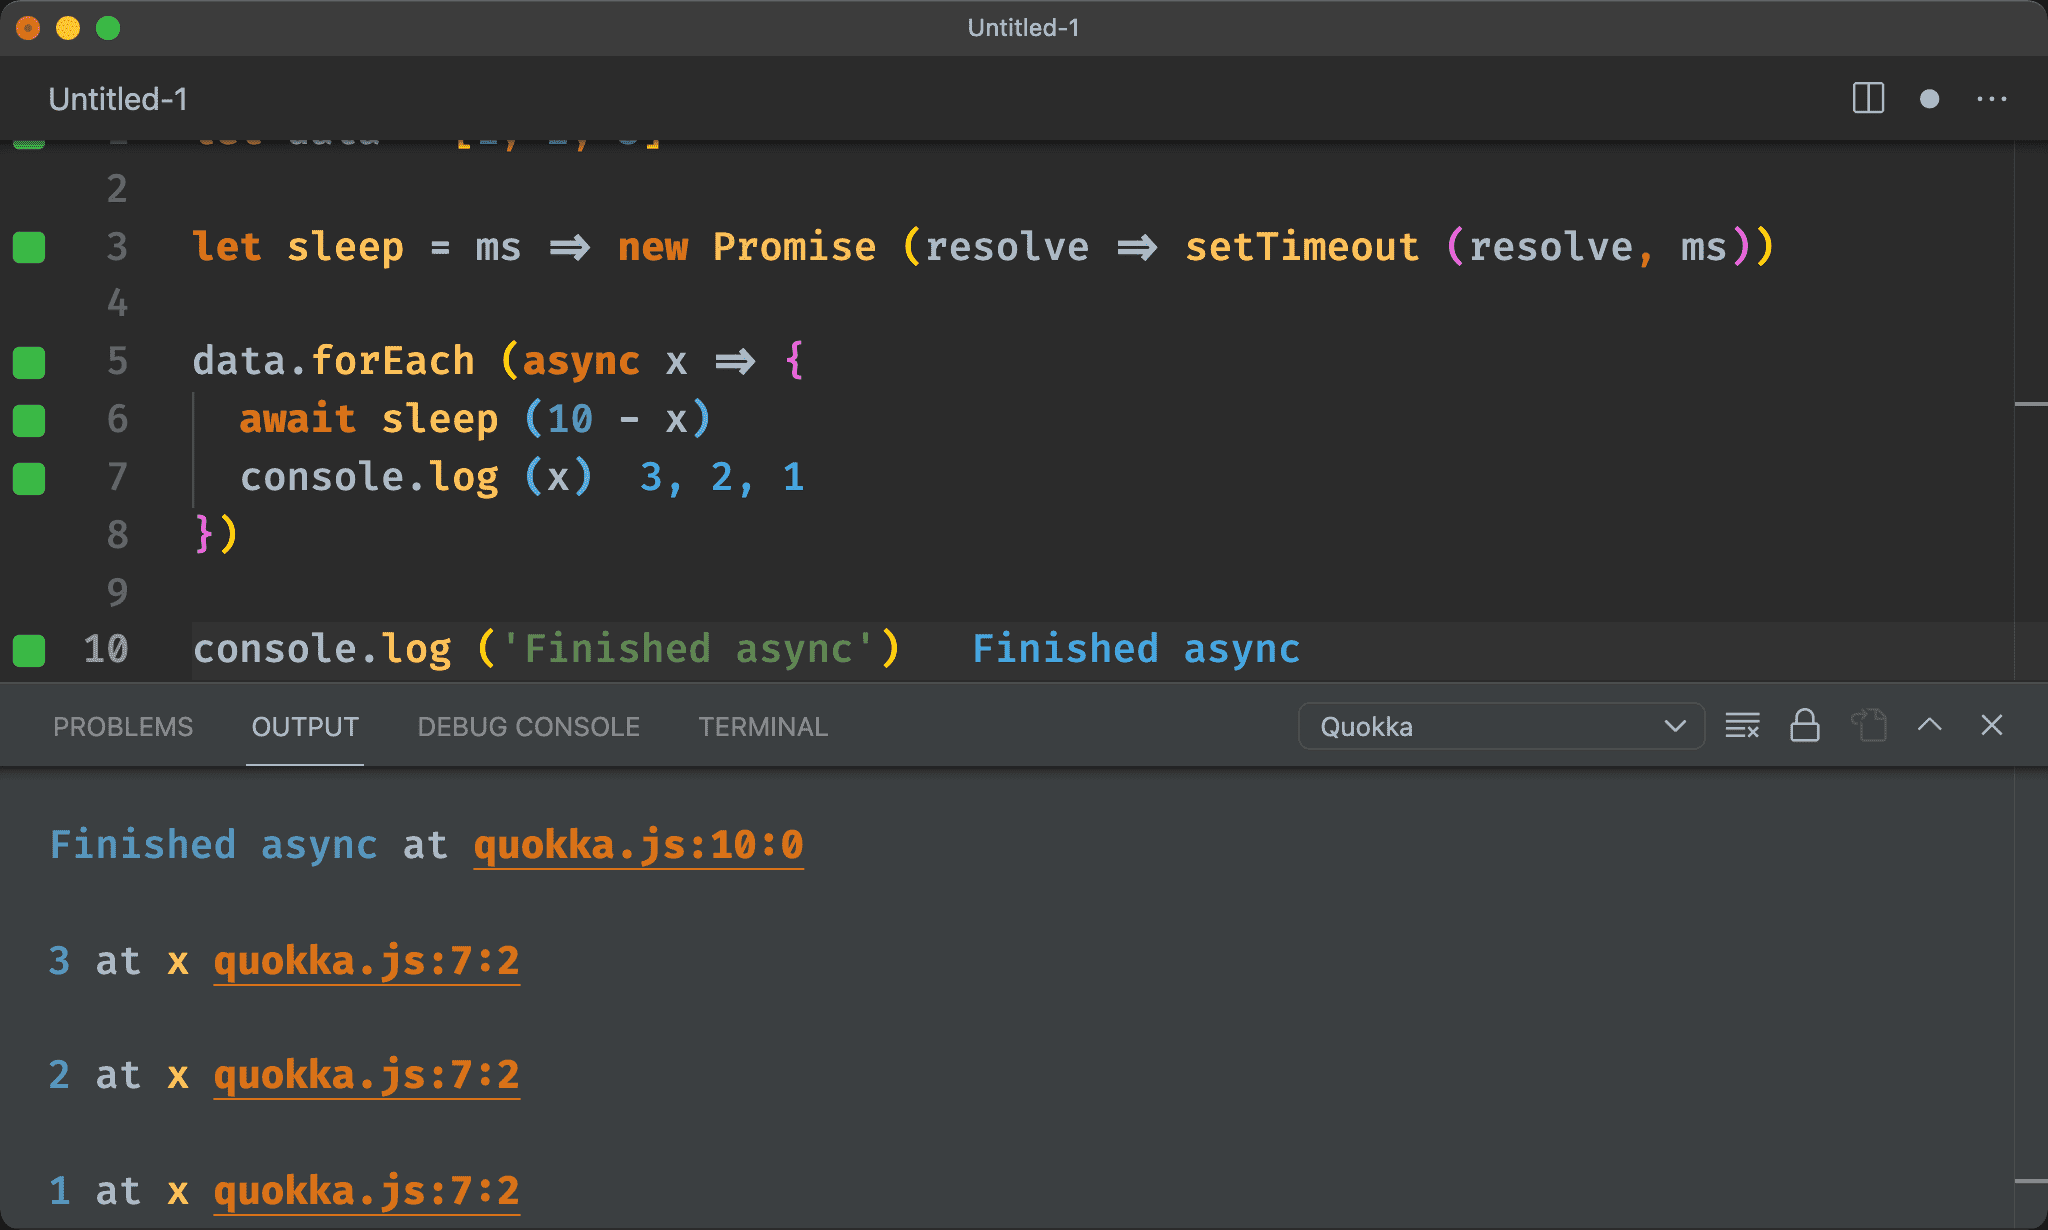2048x1230 pixels.
Task: Maximize the panel with the chevron-up icon
Action: [1929, 726]
